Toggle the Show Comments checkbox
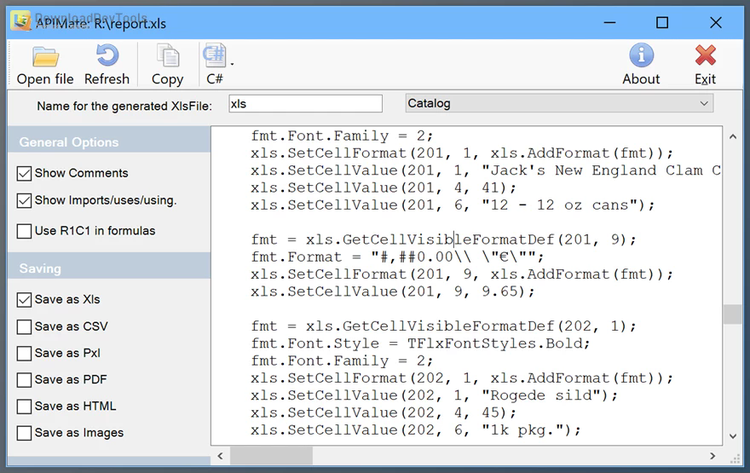Image resolution: width=750 pixels, height=473 pixels. [x=24, y=173]
